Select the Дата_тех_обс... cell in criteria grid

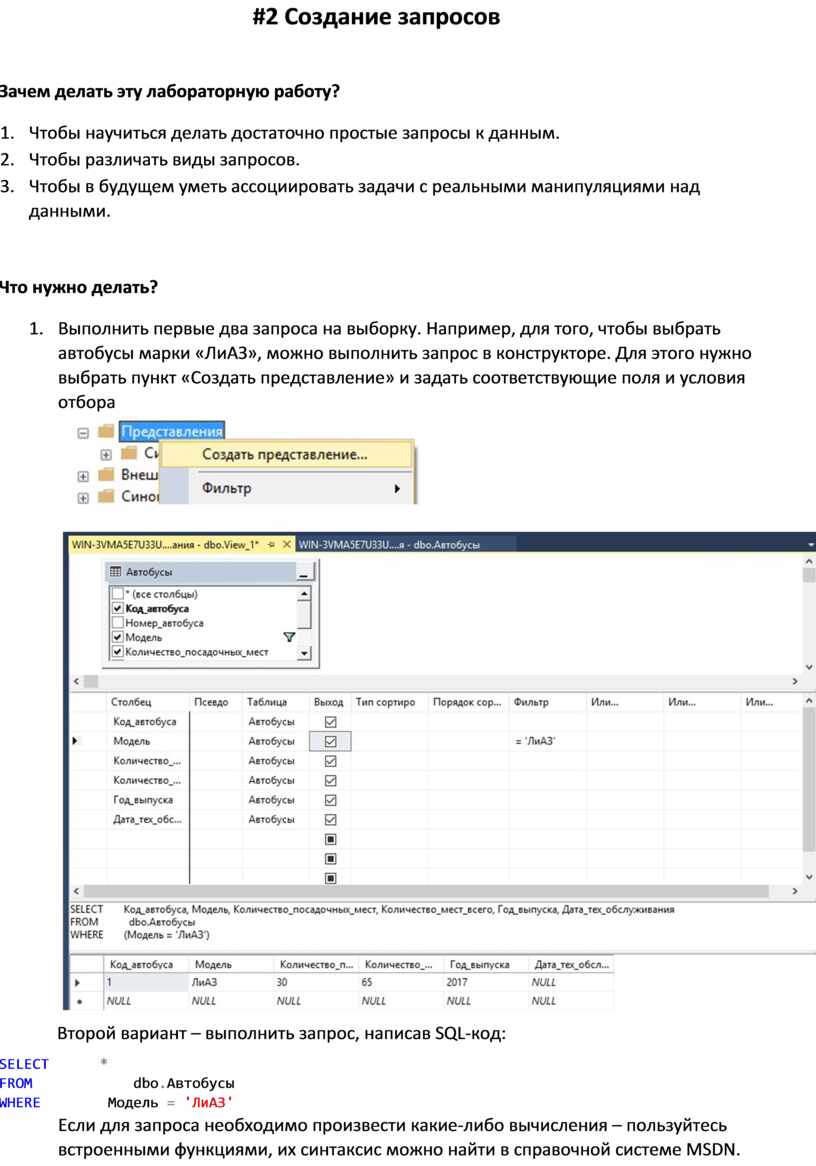[148, 819]
